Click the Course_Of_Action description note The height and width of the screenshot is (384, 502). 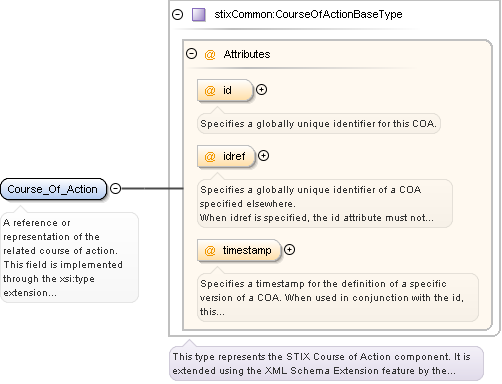click(69, 257)
